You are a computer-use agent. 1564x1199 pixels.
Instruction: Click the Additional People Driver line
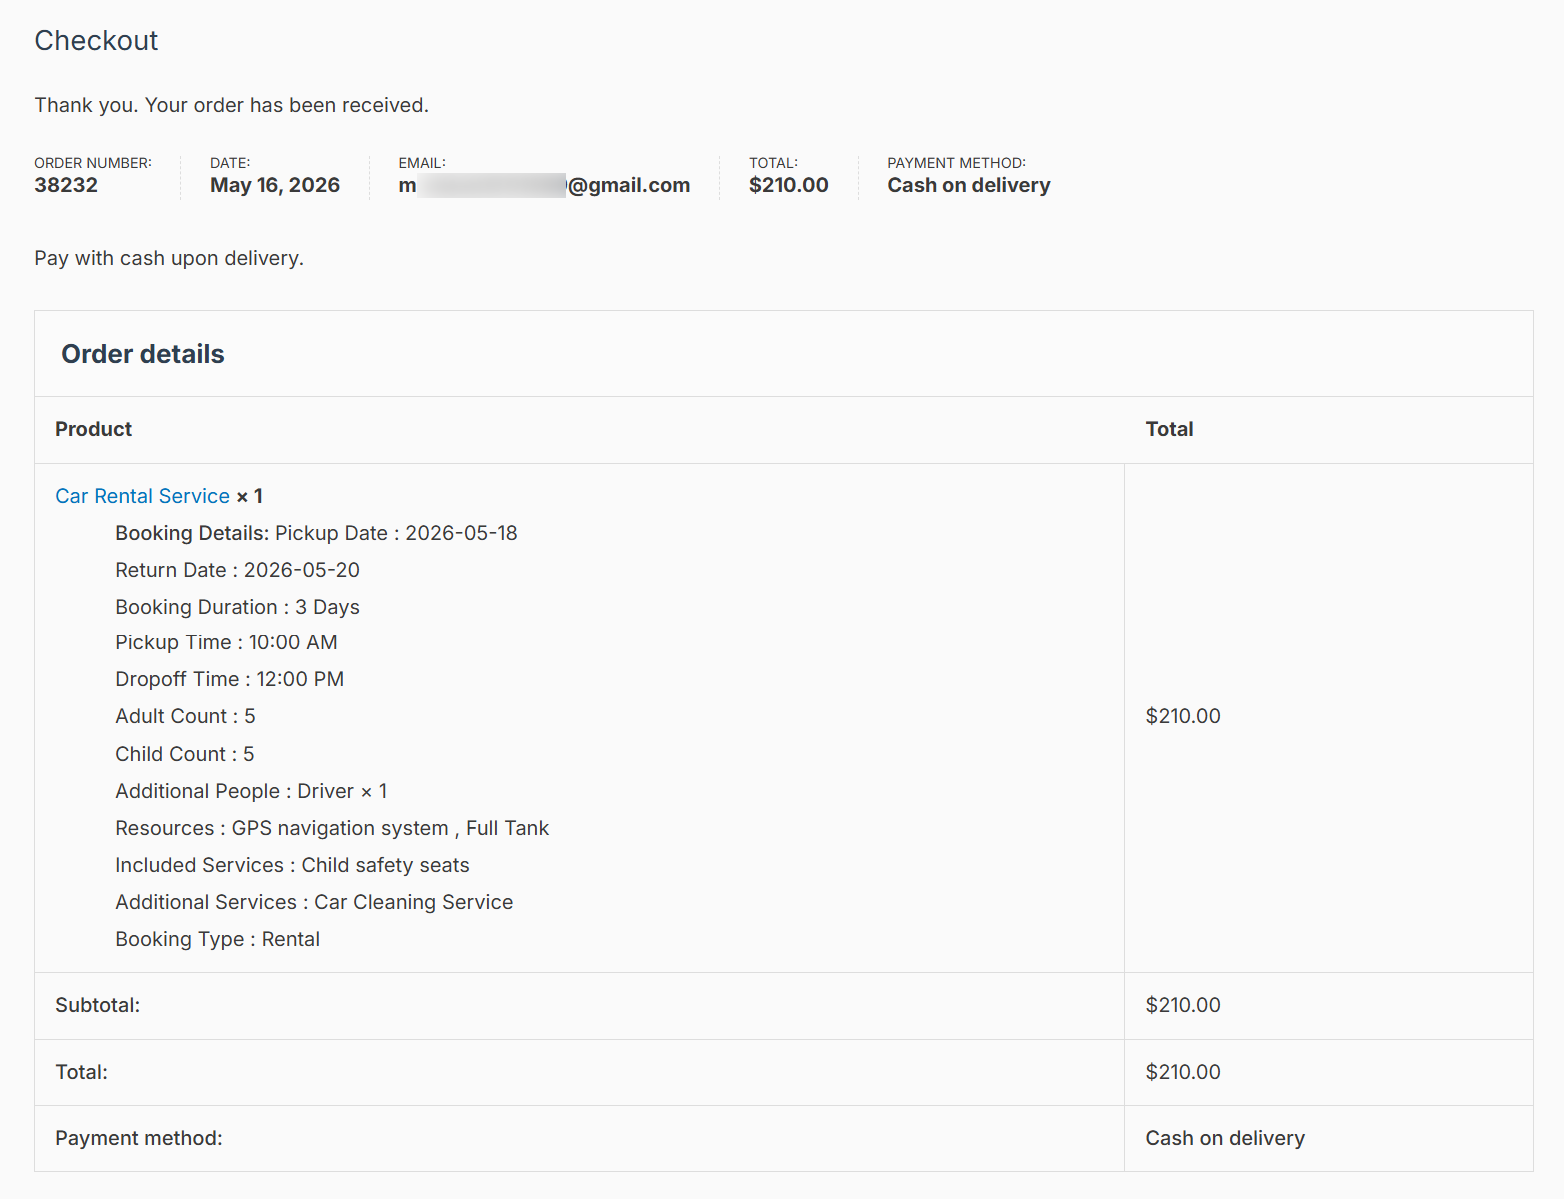[x=251, y=791]
